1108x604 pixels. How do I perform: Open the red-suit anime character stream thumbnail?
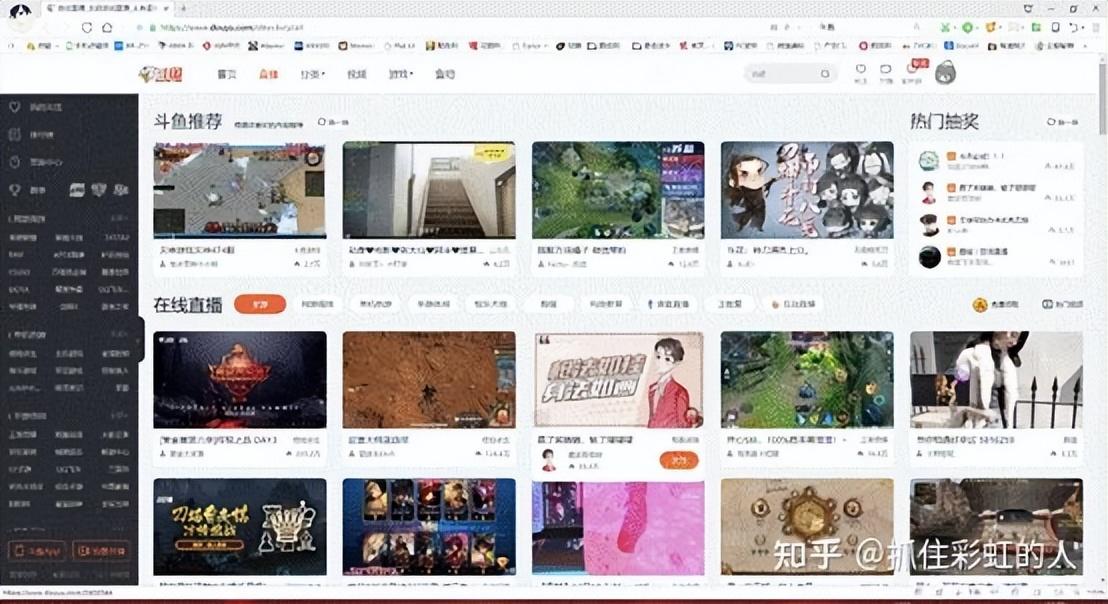[618, 380]
